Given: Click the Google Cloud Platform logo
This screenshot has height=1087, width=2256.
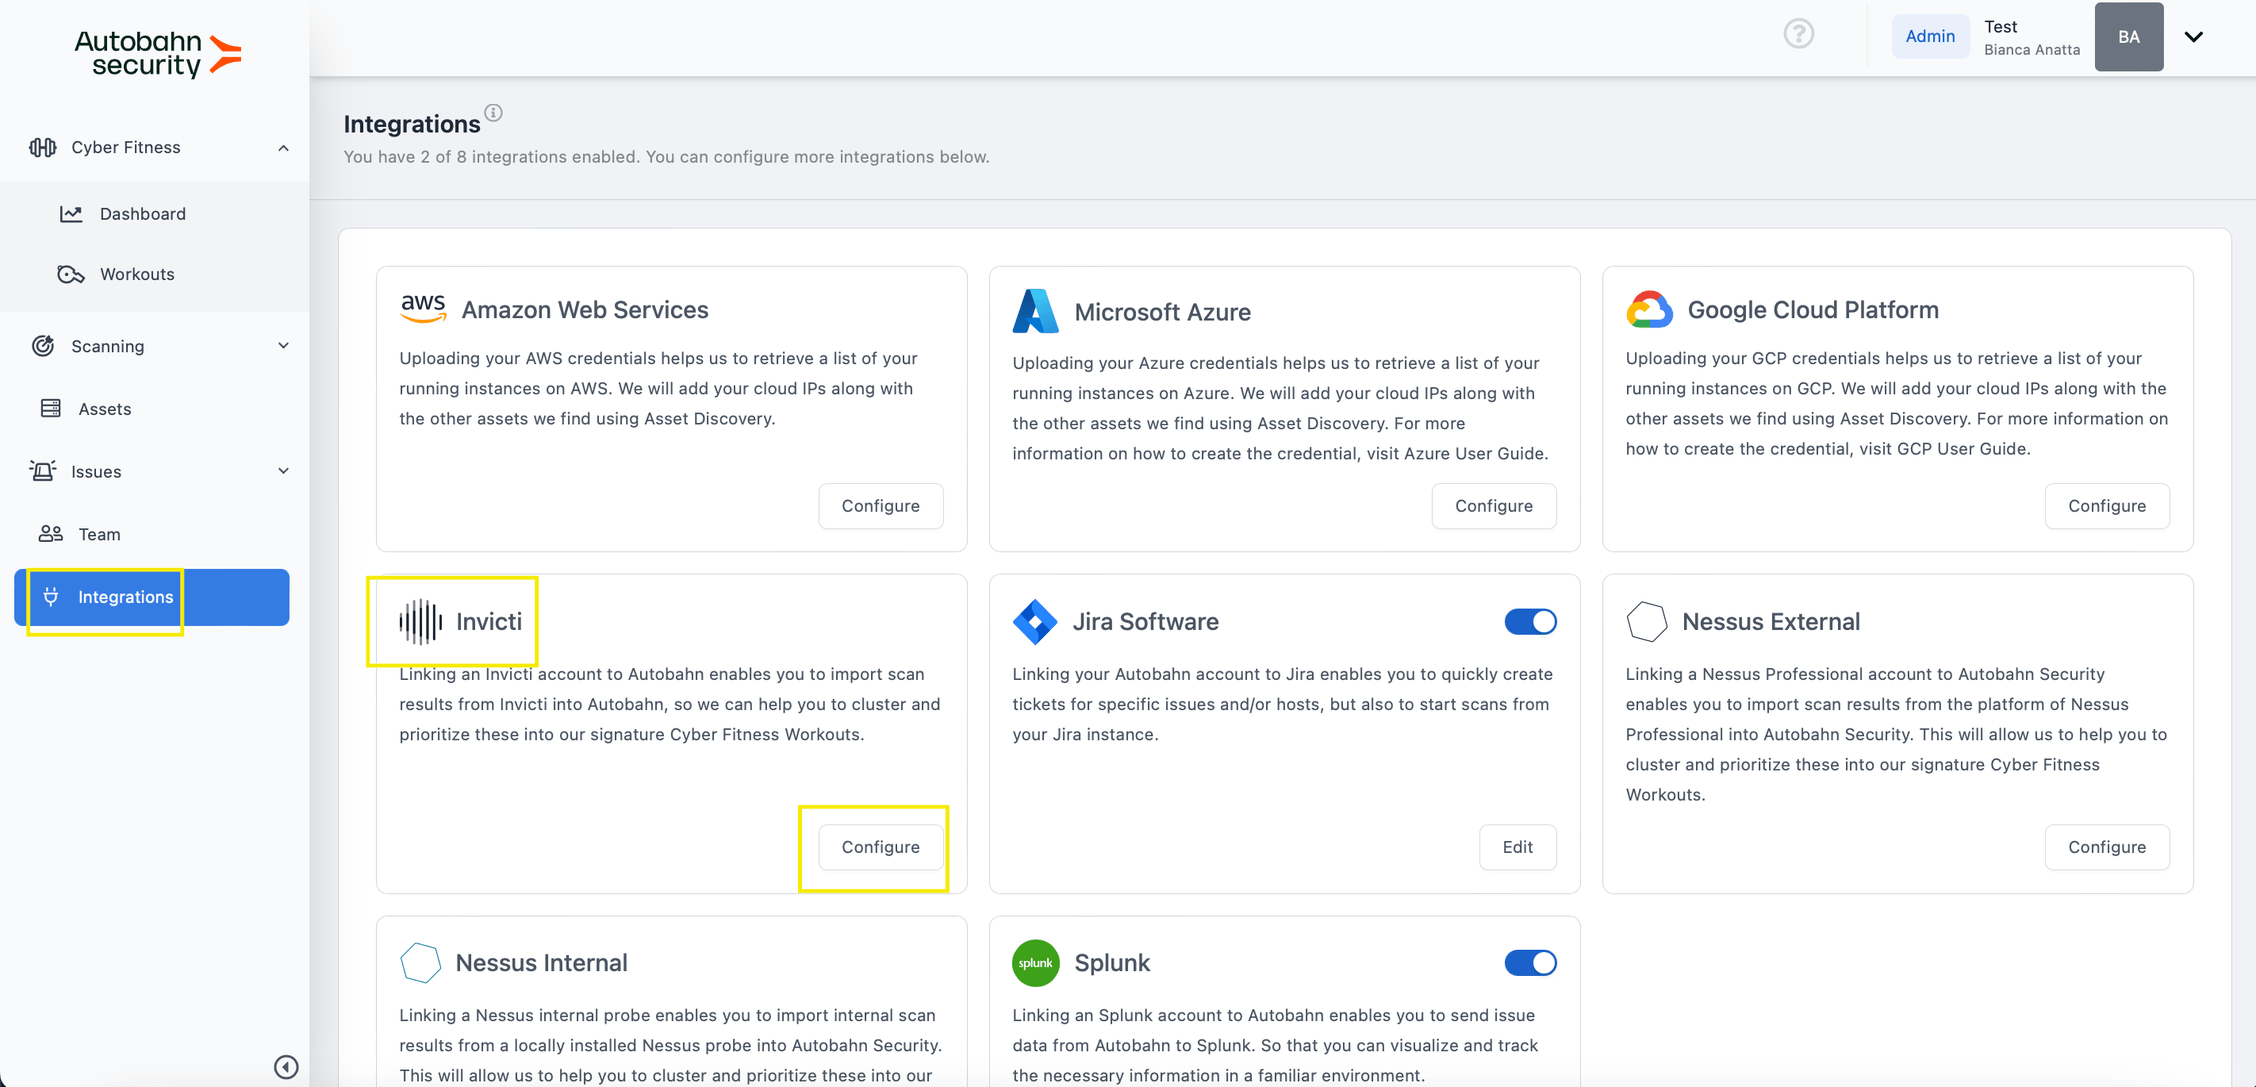Looking at the screenshot, I should 1649,310.
